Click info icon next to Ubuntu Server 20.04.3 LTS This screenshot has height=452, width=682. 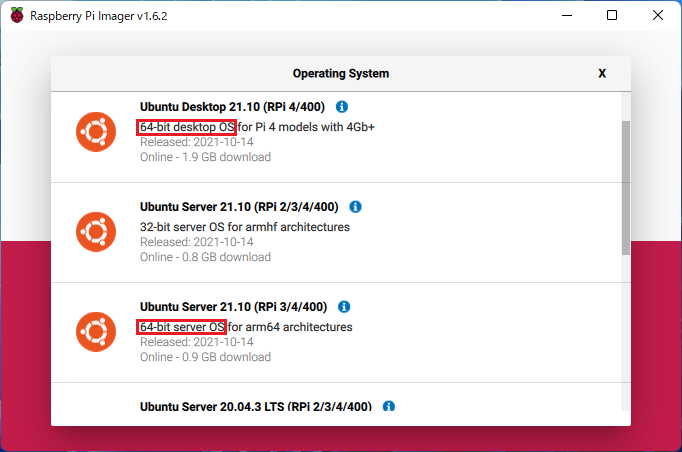point(389,406)
